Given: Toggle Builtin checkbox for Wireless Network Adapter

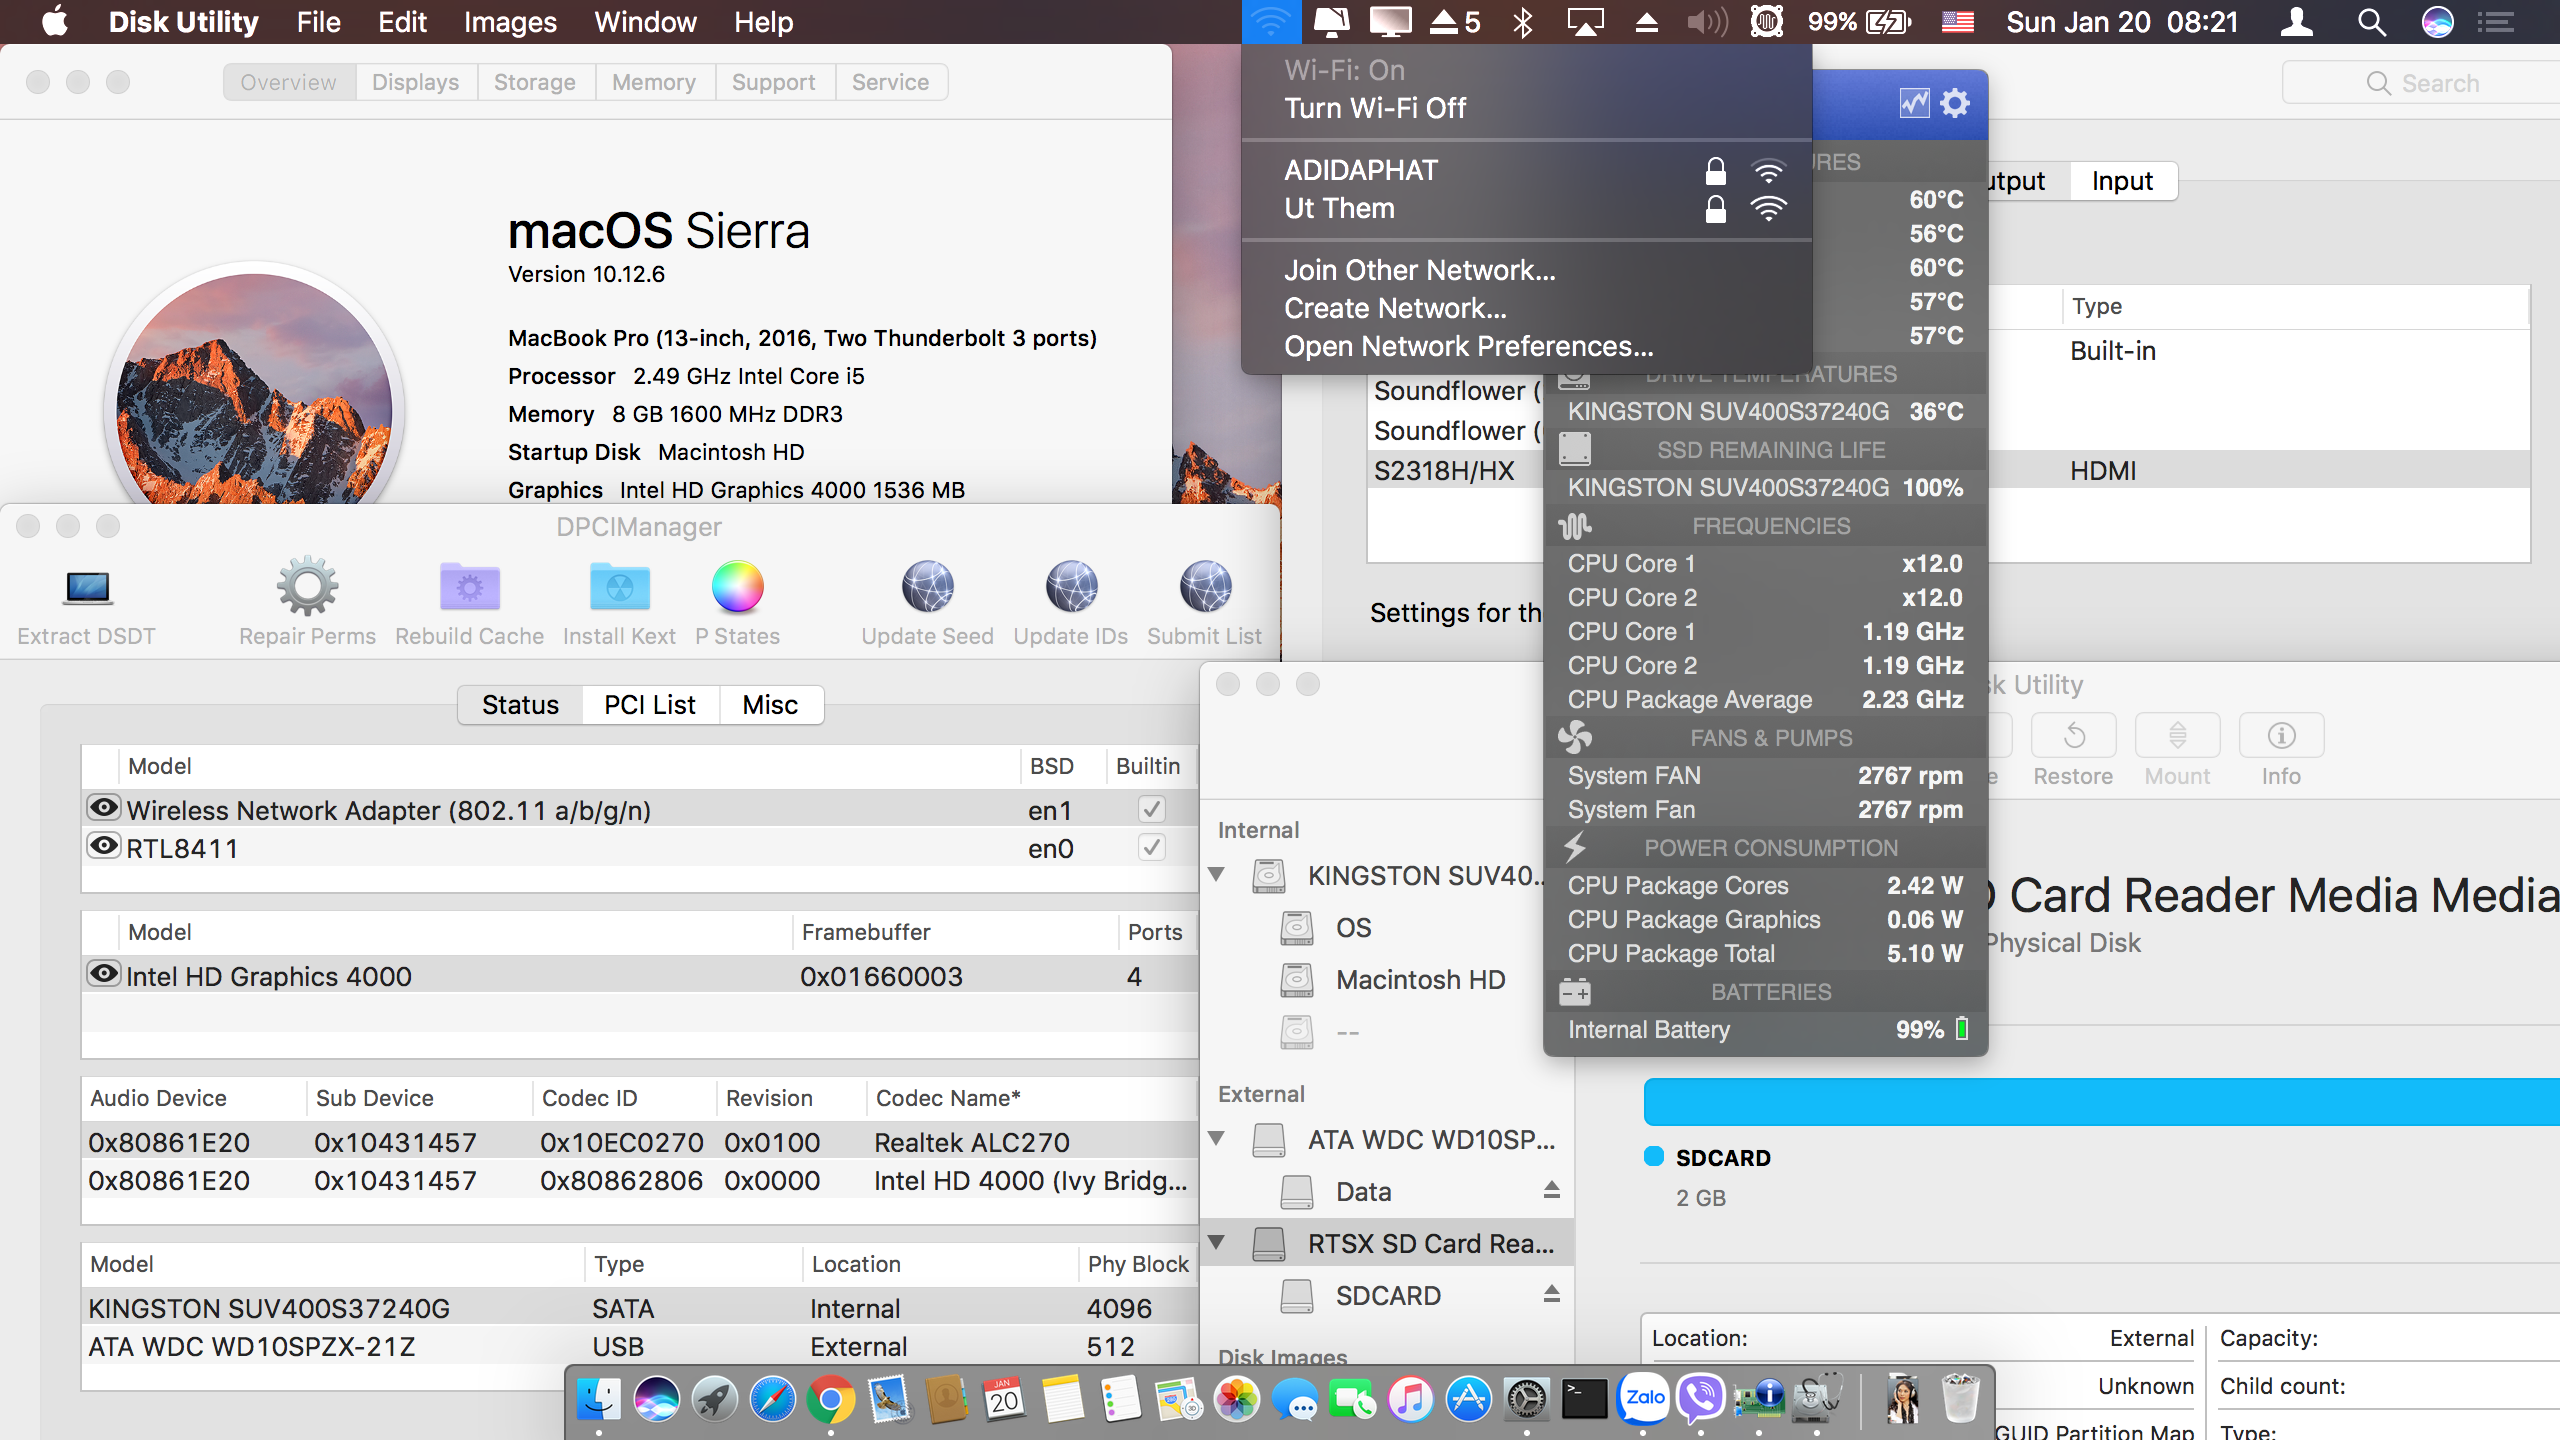Looking at the screenshot, I should click(1151, 809).
